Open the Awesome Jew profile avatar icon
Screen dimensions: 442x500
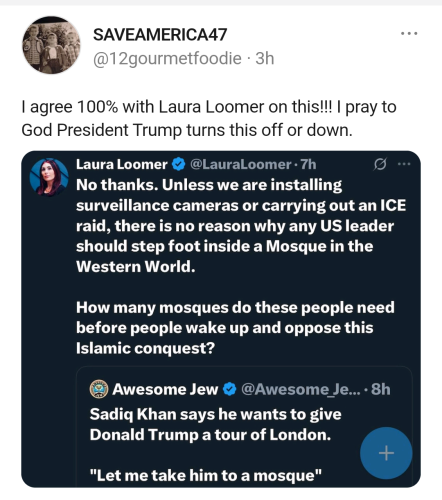coord(99,389)
